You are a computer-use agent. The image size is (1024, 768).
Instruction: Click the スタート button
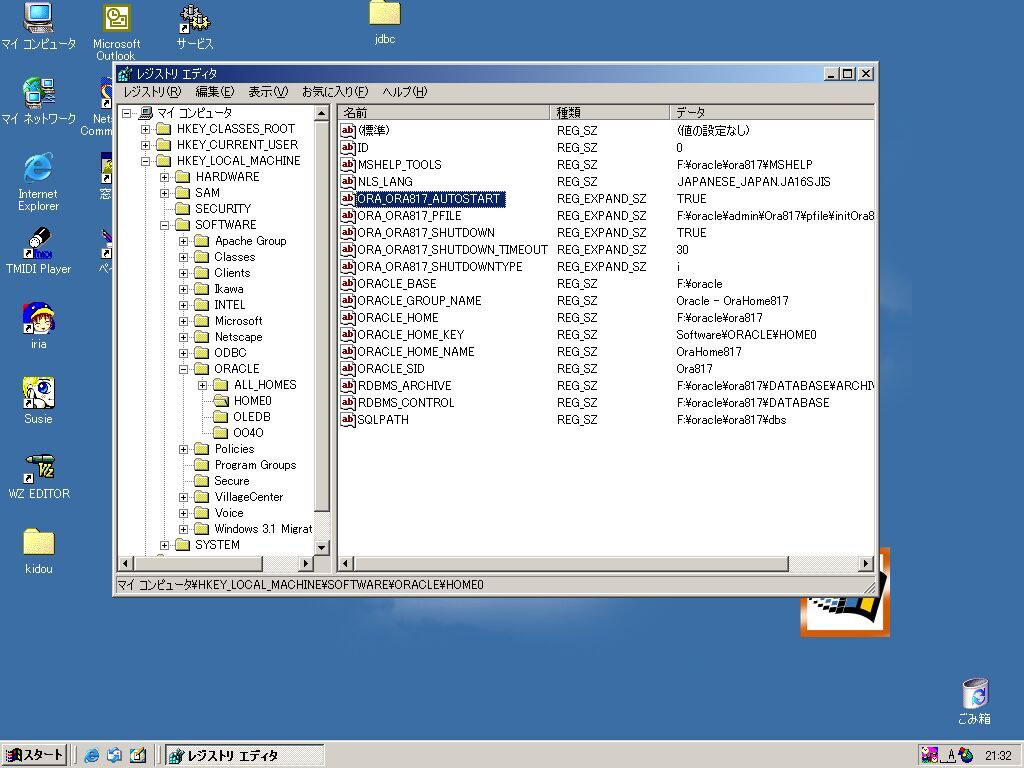click(34, 755)
